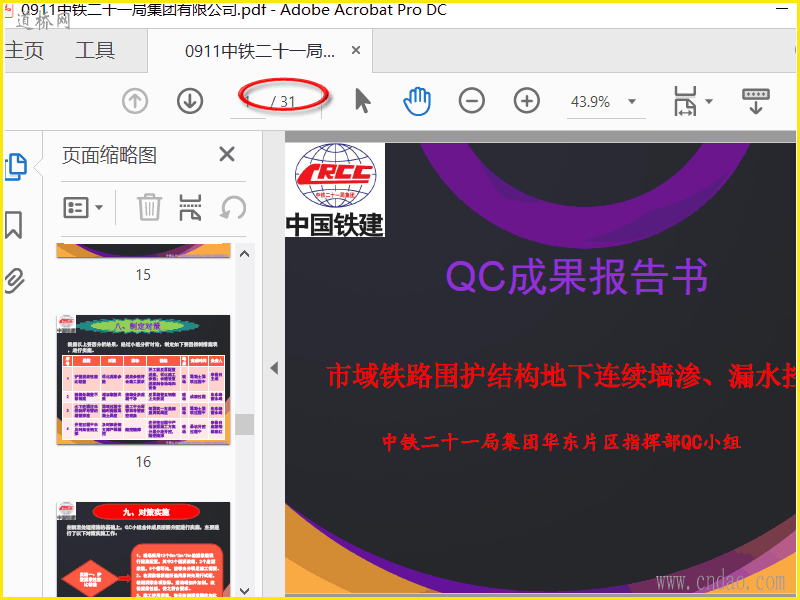Close the 页面缩略图 panel
800x600 pixels.
coord(227,154)
